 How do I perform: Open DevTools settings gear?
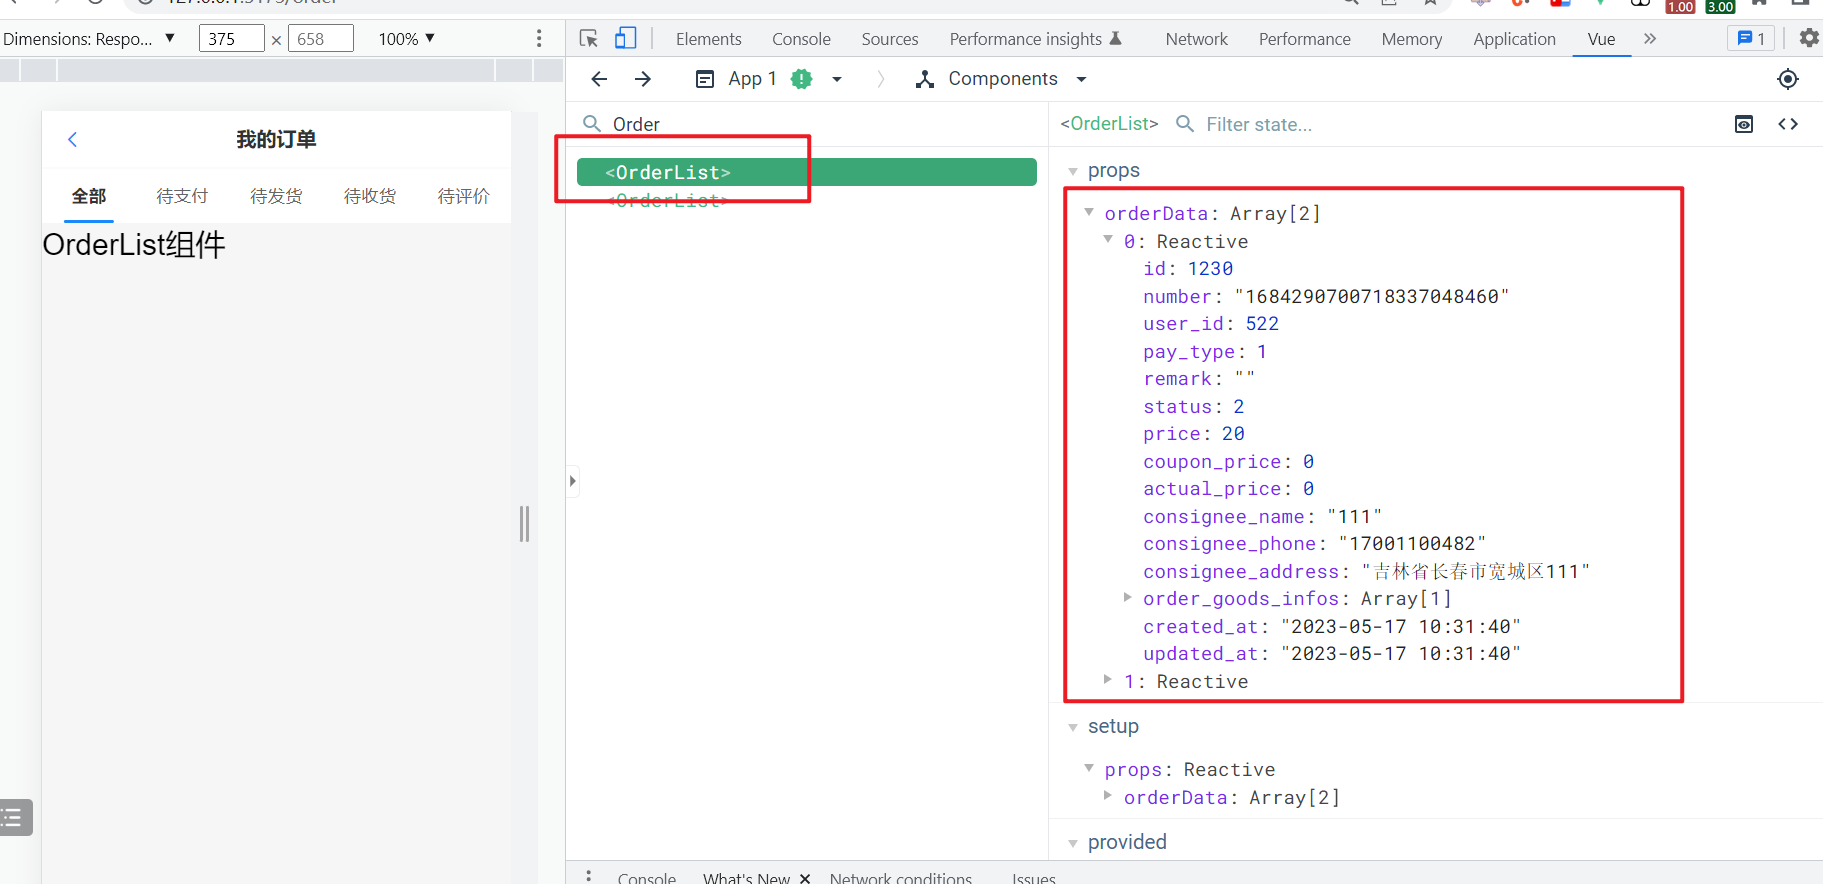click(x=1808, y=38)
